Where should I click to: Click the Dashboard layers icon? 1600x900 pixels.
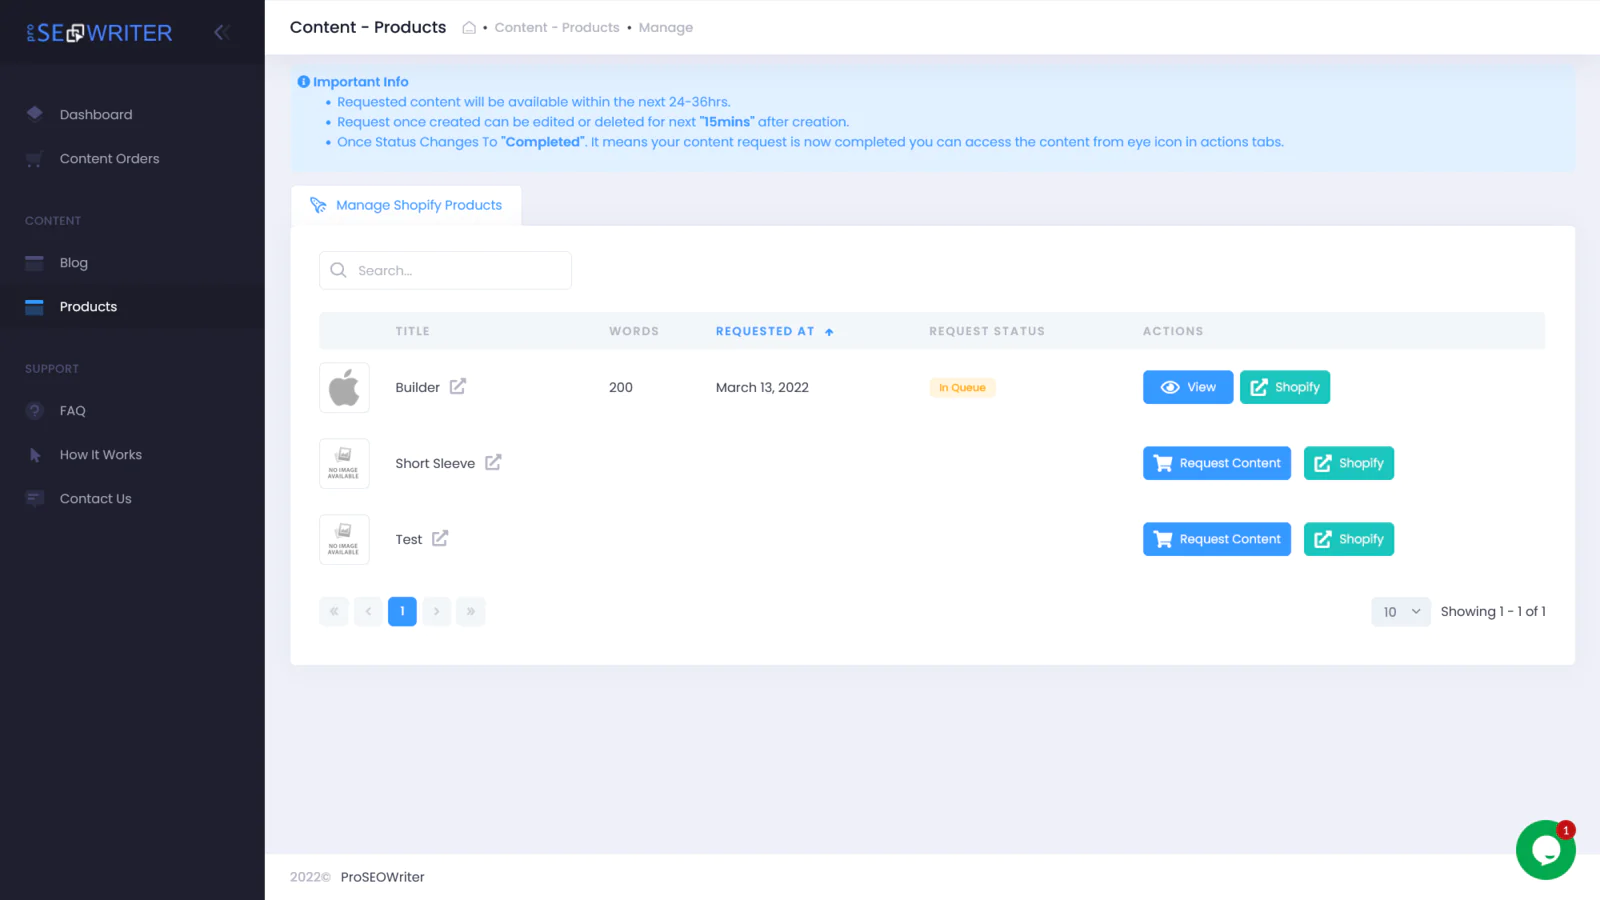point(35,113)
